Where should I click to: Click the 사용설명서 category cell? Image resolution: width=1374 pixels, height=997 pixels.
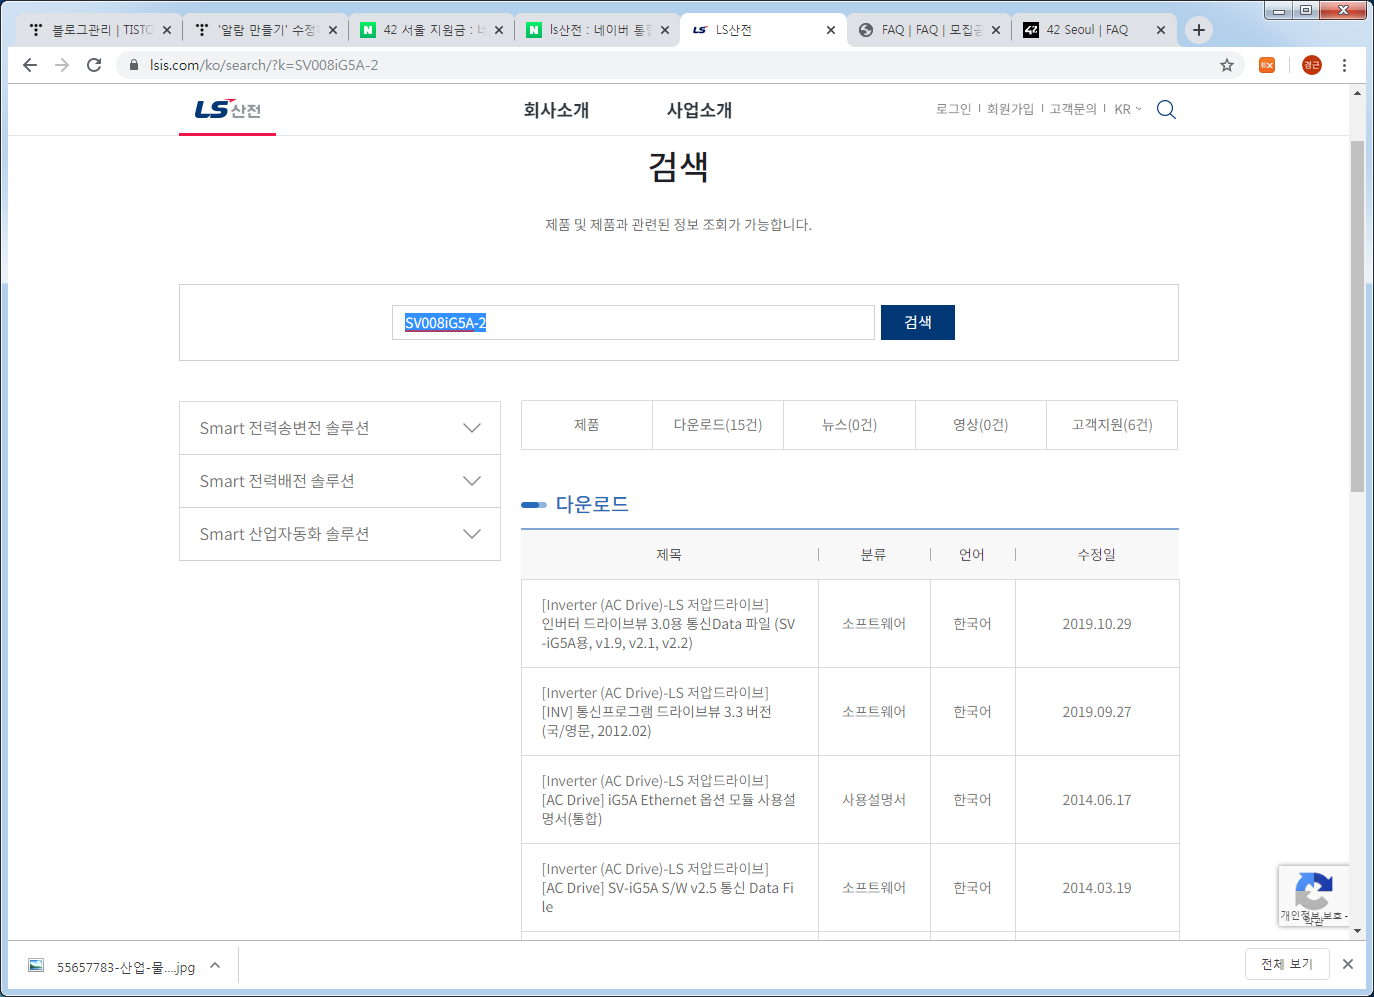[x=874, y=800]
